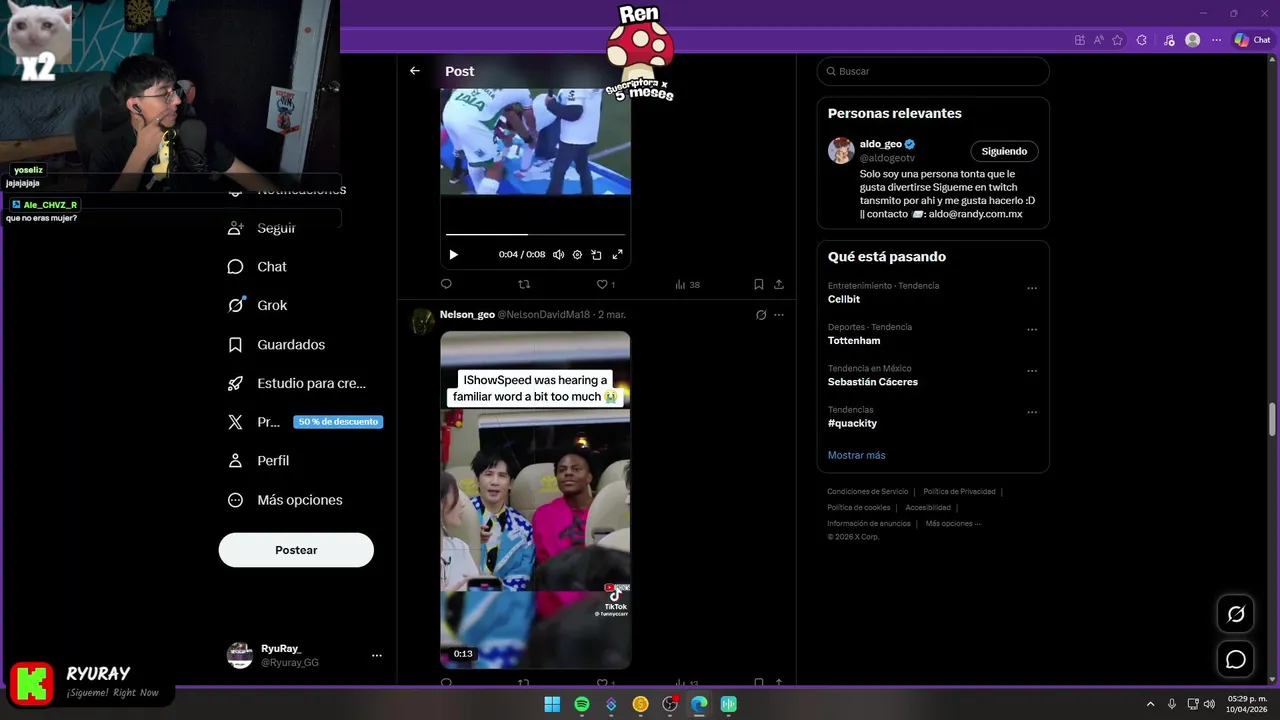Click the Postear button

click(296, 550)
